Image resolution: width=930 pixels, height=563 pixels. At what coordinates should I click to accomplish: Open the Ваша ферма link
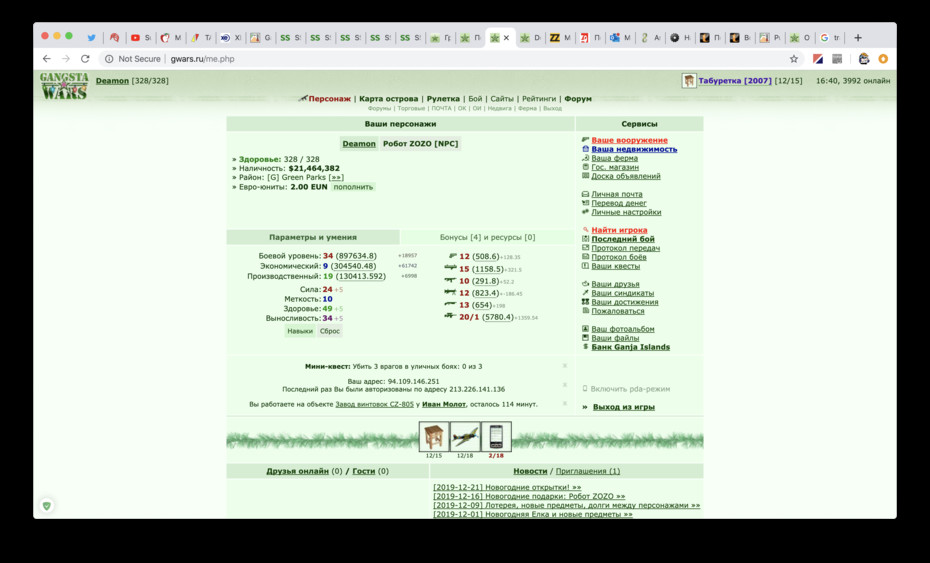click(x=614, y=158)
